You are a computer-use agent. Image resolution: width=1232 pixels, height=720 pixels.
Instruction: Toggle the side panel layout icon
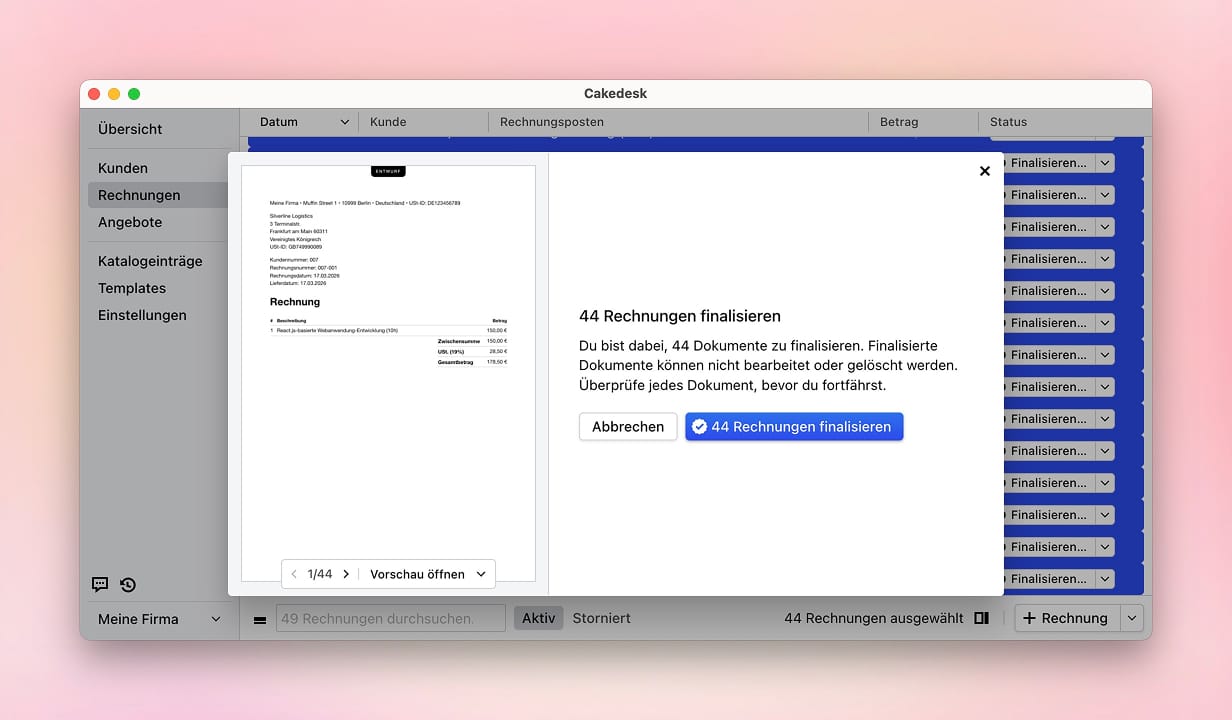982,618
